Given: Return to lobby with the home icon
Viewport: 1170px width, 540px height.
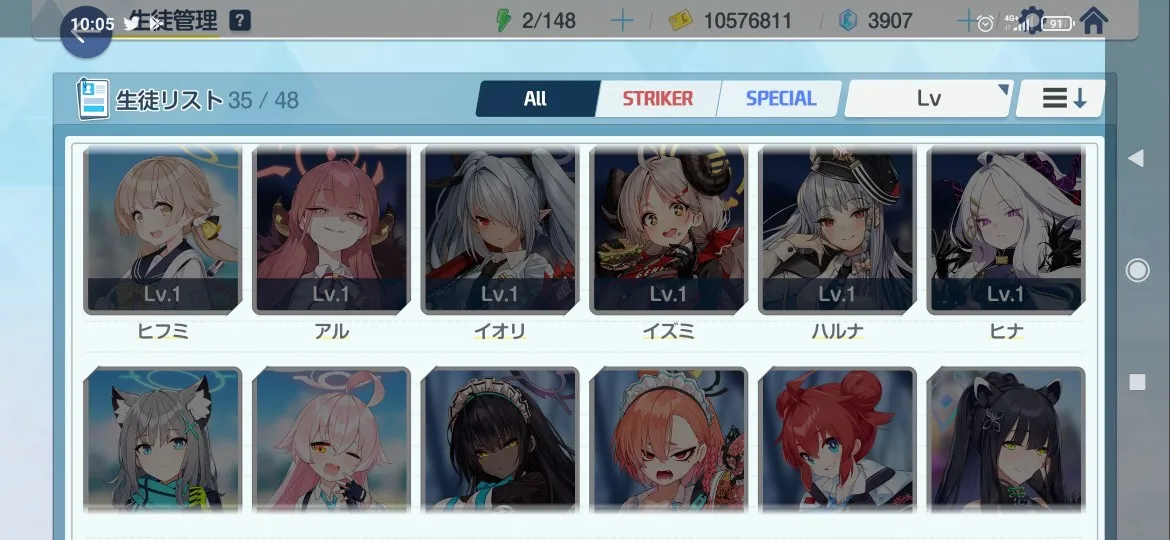Looking at the screenshot, I should tap(1093, 21).
